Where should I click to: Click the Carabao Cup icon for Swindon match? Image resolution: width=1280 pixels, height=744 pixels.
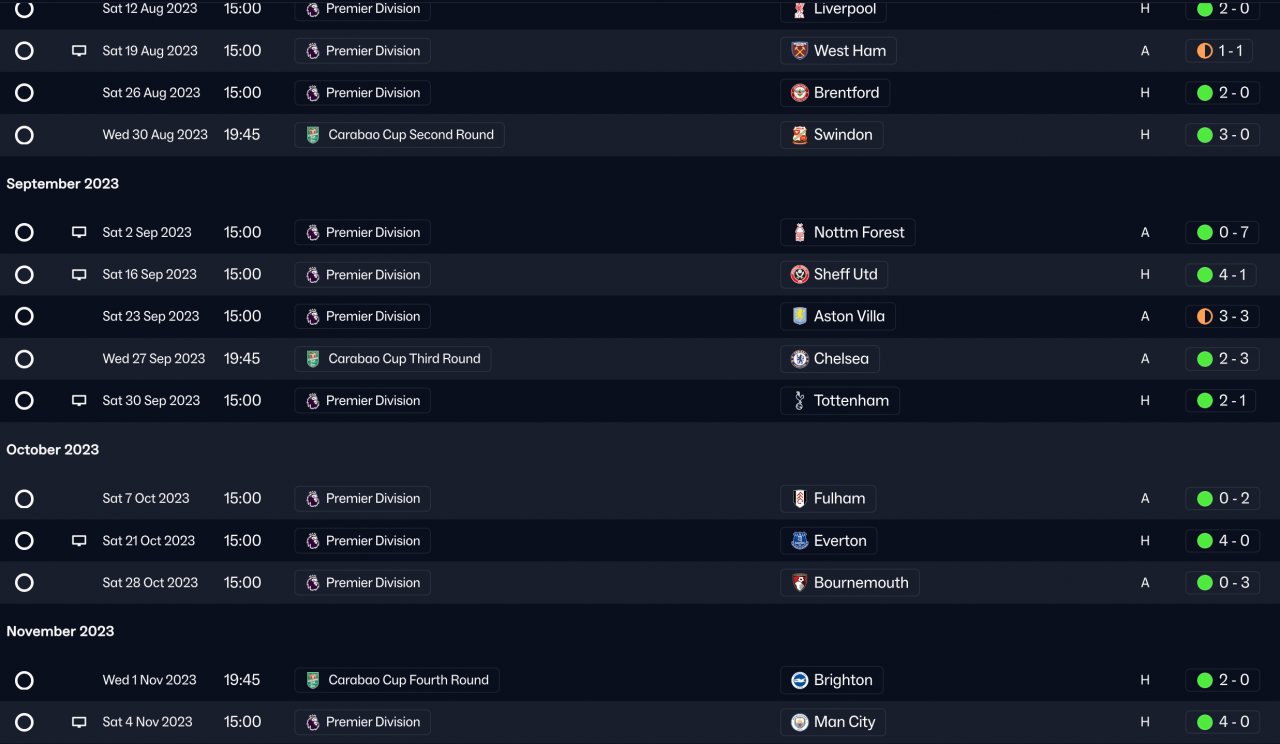point(313,135)
